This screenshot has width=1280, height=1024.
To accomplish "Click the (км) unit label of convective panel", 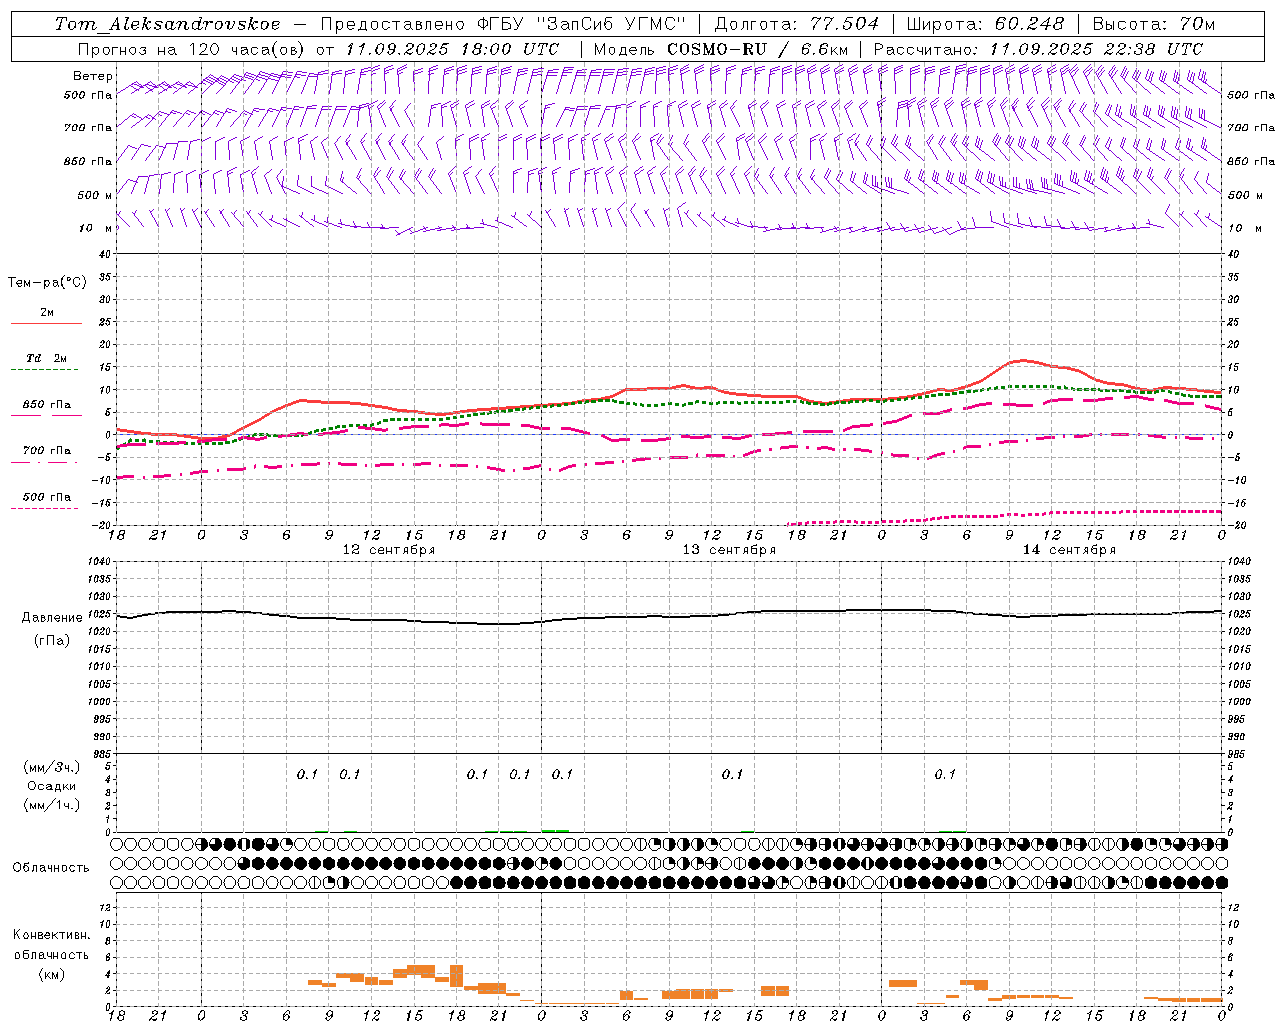I will coord(52,974).
